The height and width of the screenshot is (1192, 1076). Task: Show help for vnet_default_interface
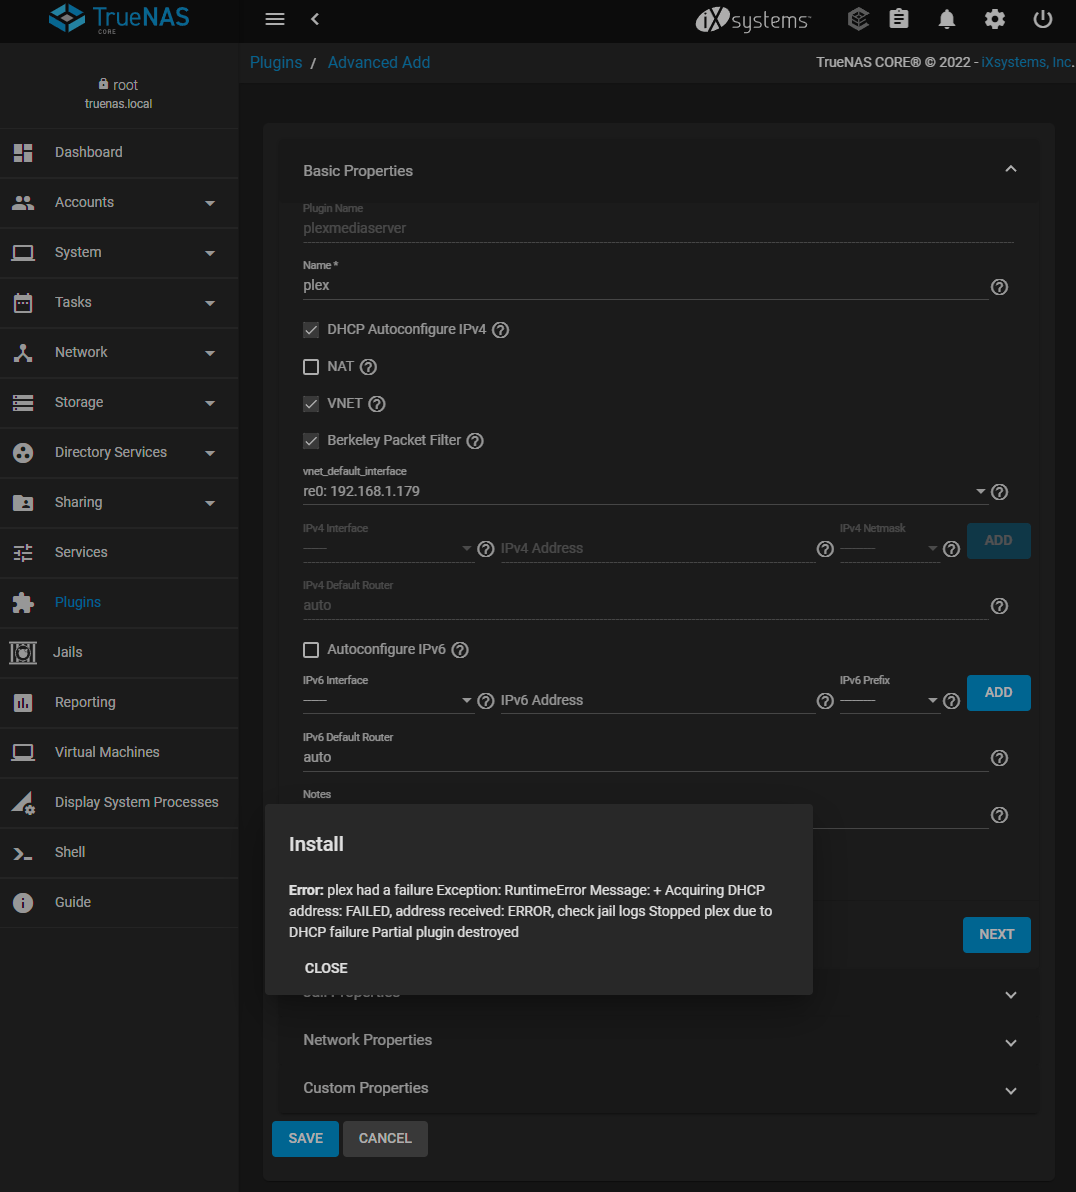[x=999, y=492]
